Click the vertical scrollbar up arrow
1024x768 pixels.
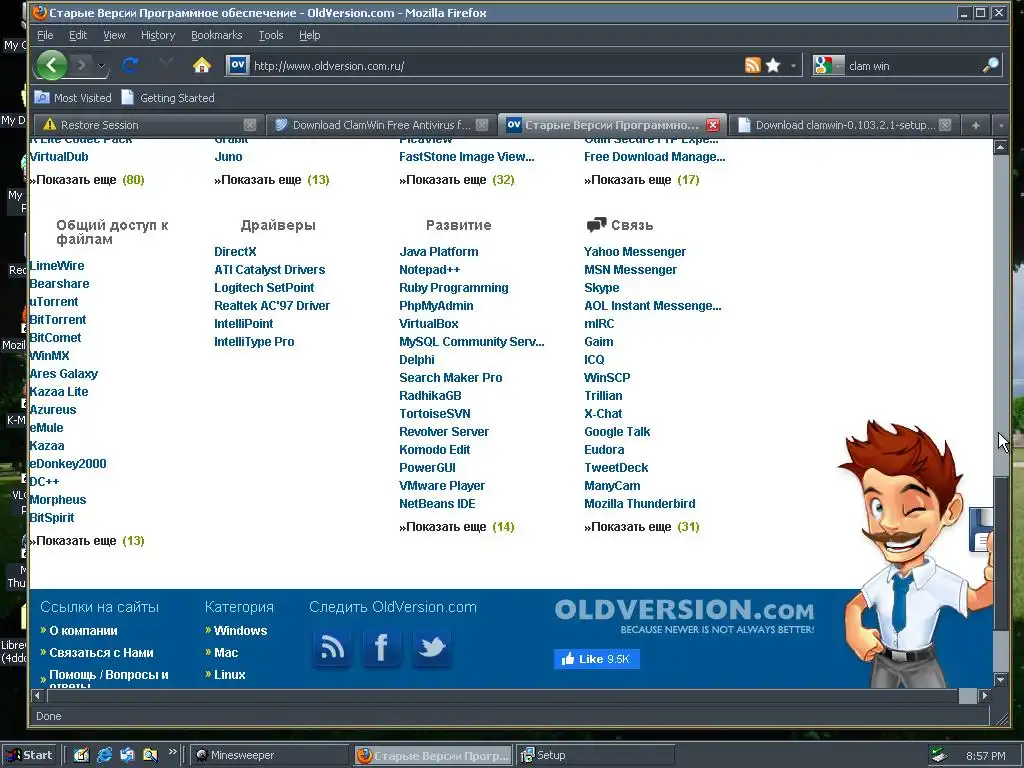click(1000, 148)
